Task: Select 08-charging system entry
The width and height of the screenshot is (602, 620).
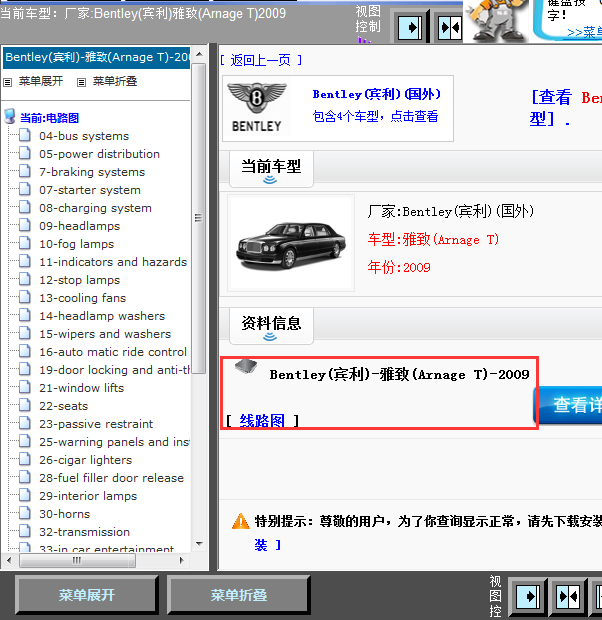Action: [95, 208]
